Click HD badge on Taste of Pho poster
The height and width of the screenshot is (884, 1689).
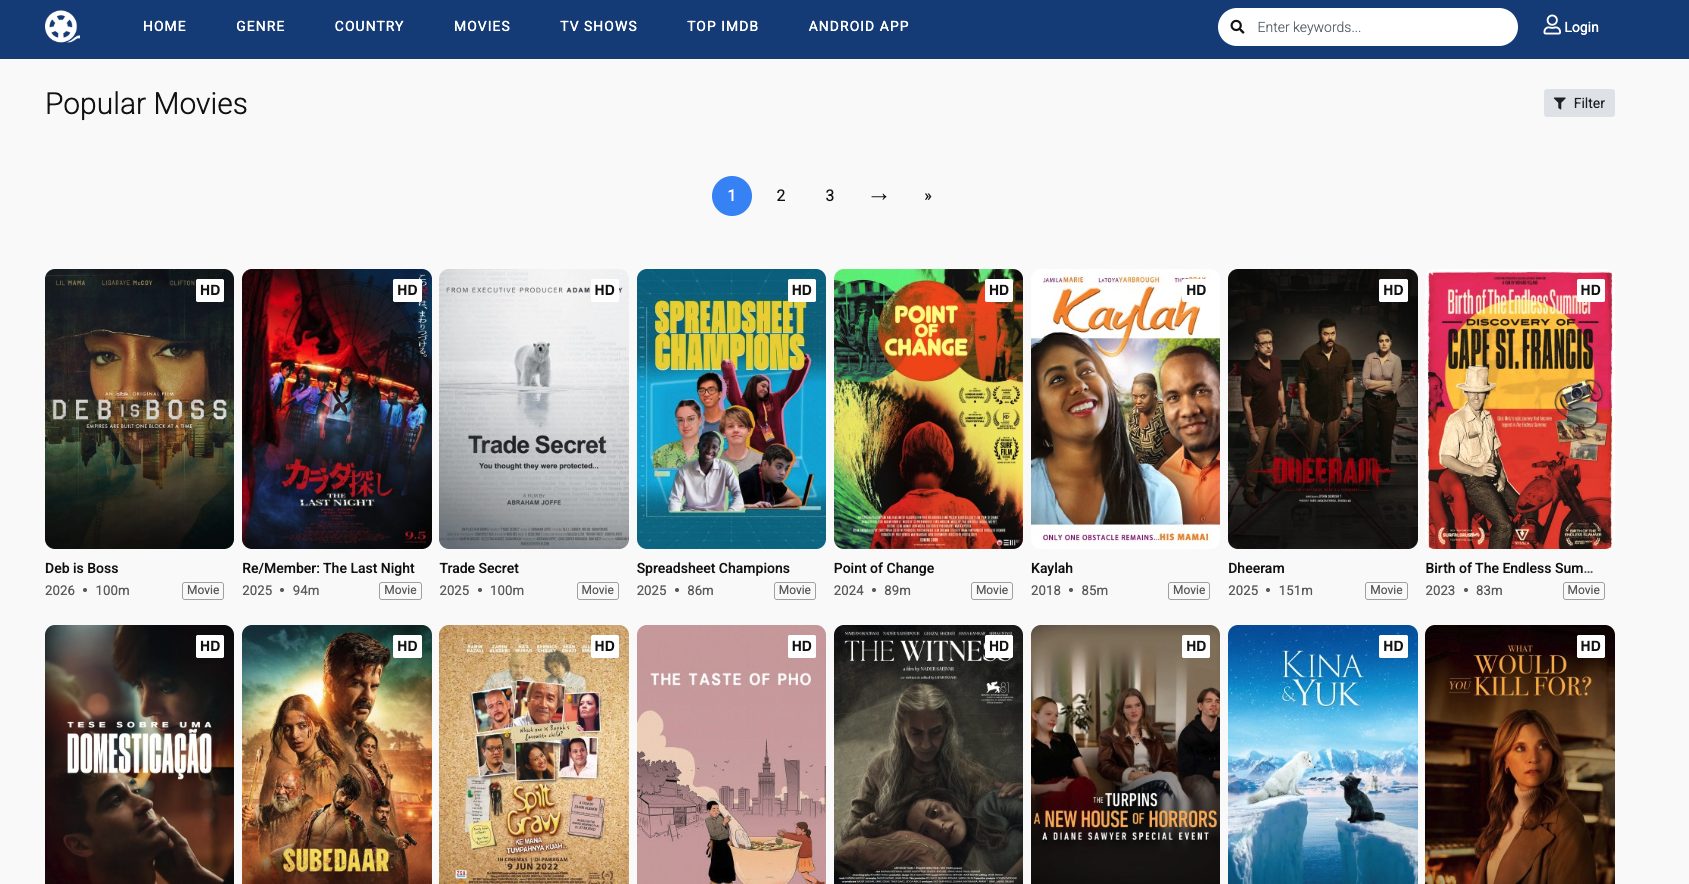click(x=802, y=646)
